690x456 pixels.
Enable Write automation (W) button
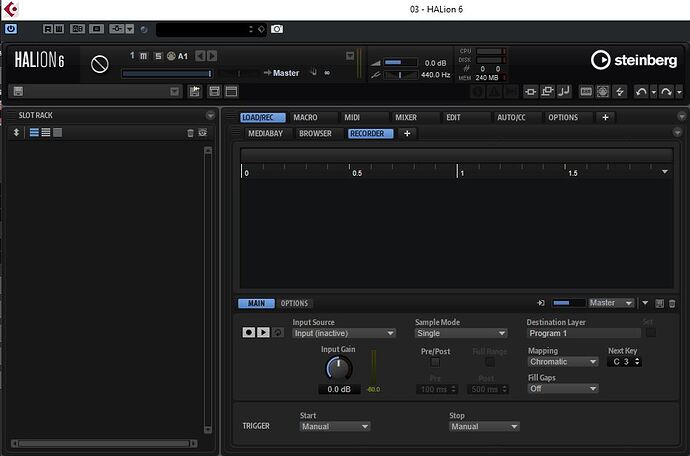point(59,29)
